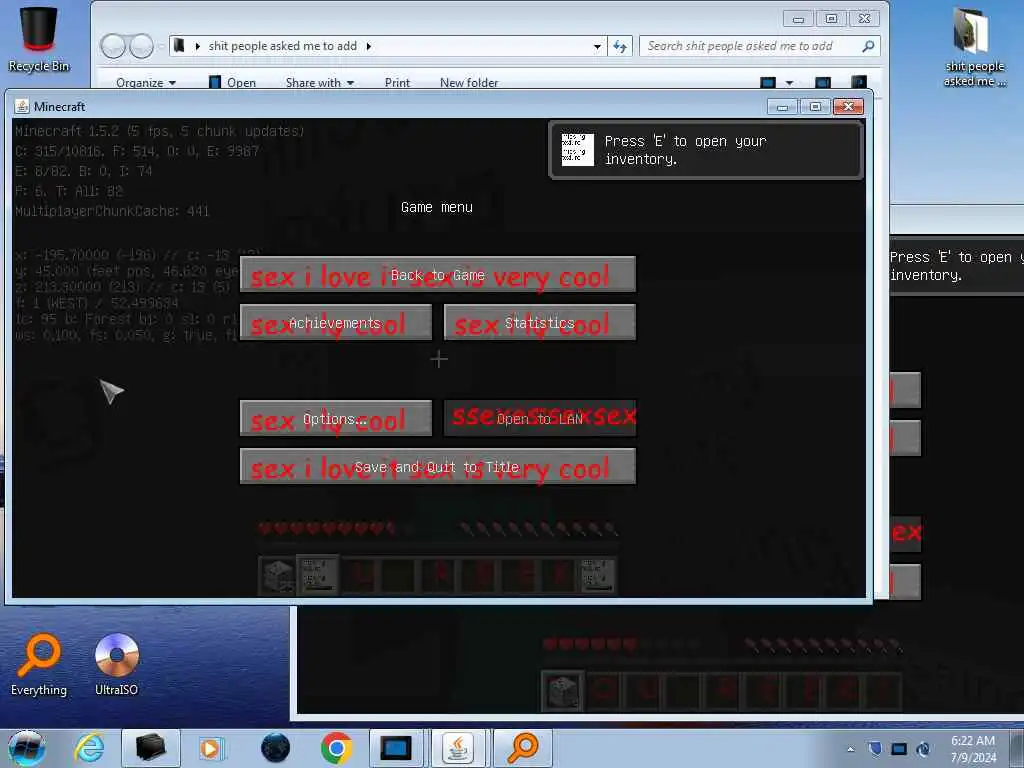This screenshot has height=768, width=1024.
Task: Select first hotbar slot in front Minecraft window
Action: coord(278,575)
